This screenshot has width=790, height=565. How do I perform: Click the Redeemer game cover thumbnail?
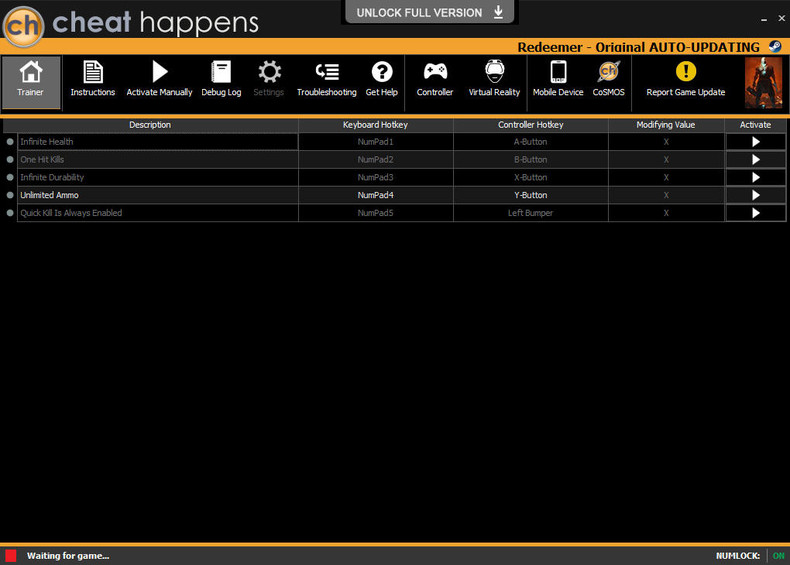tap(763, 83)
